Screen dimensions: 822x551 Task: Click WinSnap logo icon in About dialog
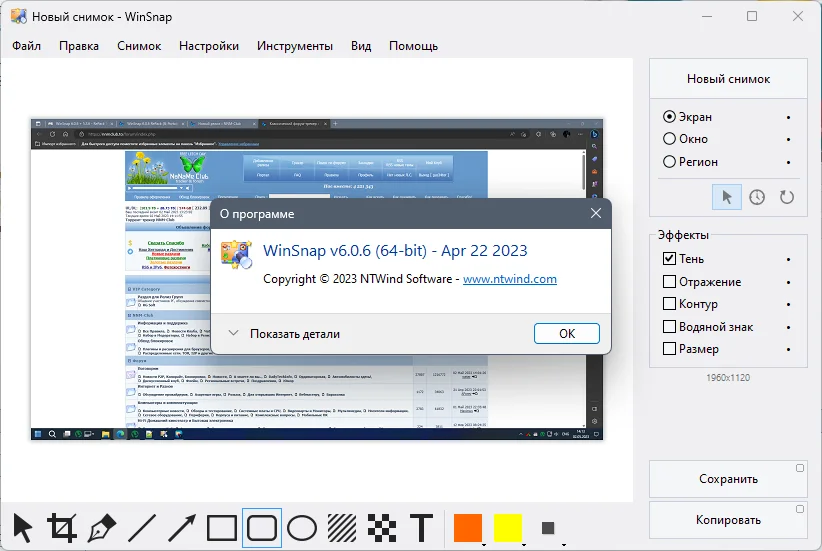pyautogui.click(x=236, y=254)
